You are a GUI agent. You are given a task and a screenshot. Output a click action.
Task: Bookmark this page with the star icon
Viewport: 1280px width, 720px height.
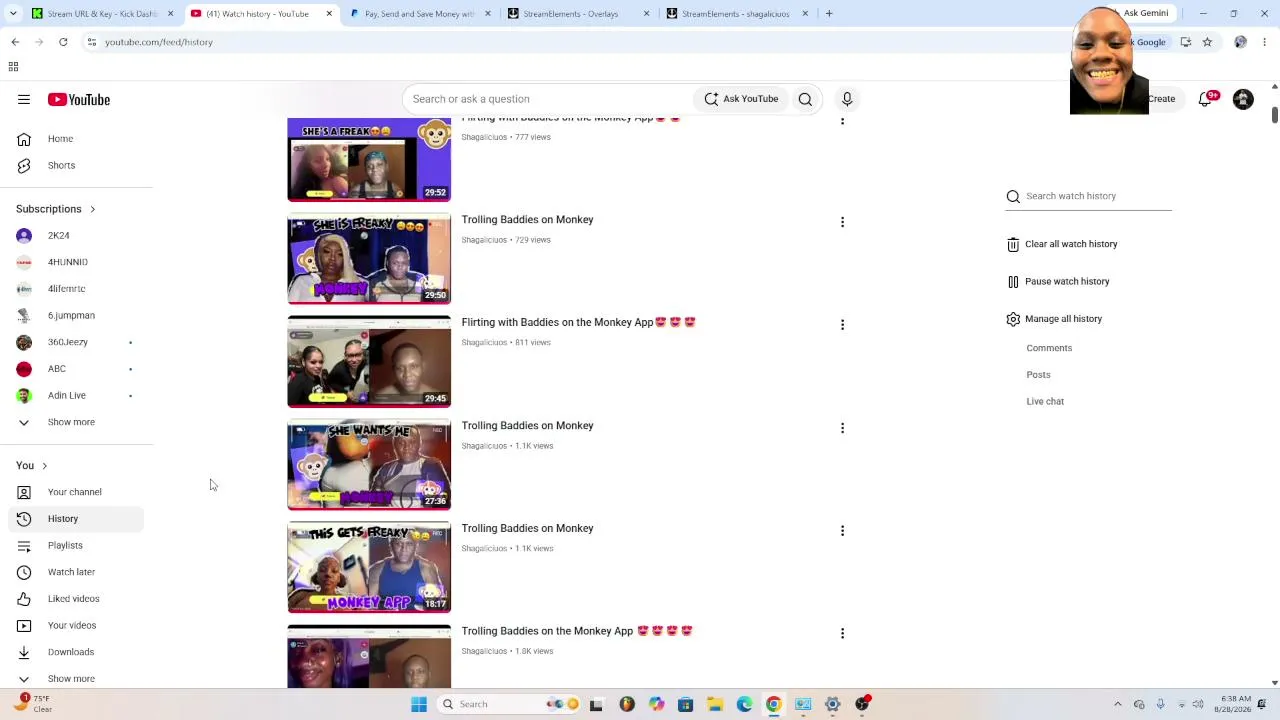tap(1207, 42)
